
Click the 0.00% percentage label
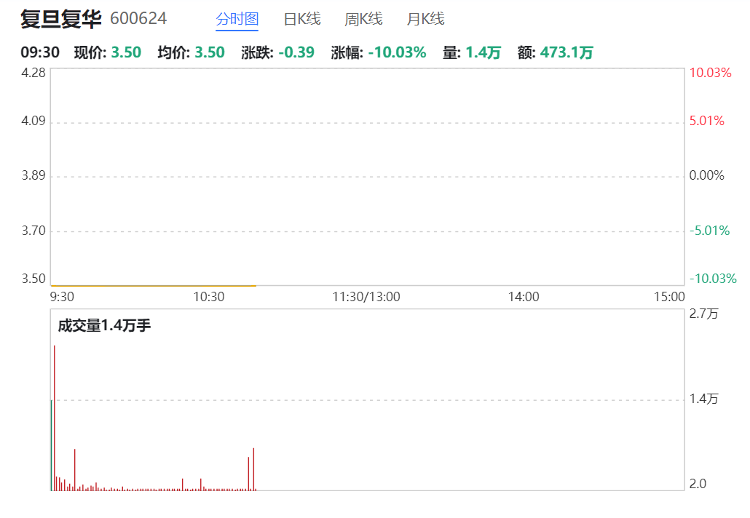pyautogui.click(x=706, y=176)
